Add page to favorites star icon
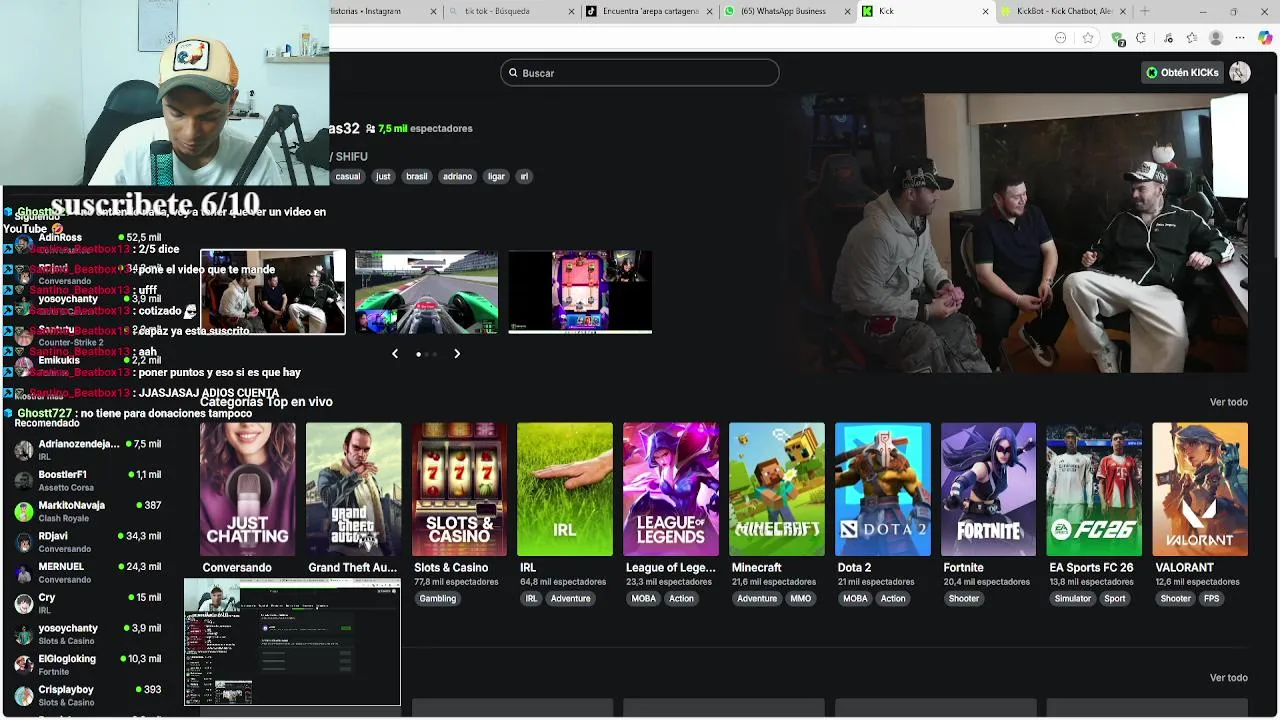 (x=1088, y=38)
